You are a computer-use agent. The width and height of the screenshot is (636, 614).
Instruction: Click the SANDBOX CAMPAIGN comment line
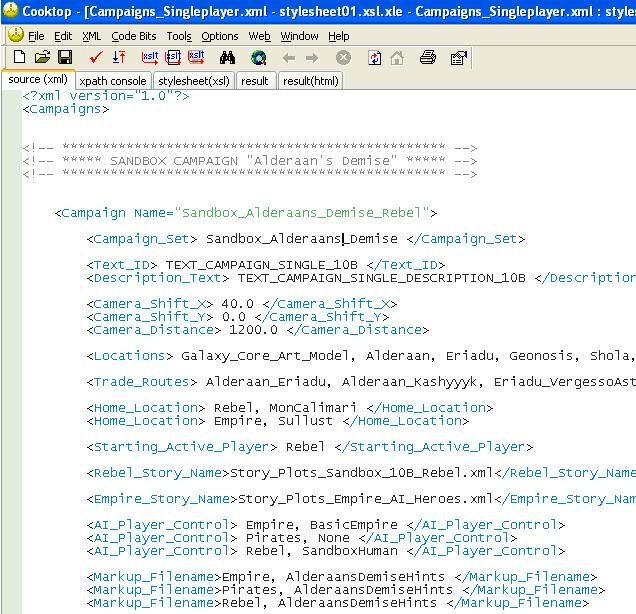[x=249, y=161]
